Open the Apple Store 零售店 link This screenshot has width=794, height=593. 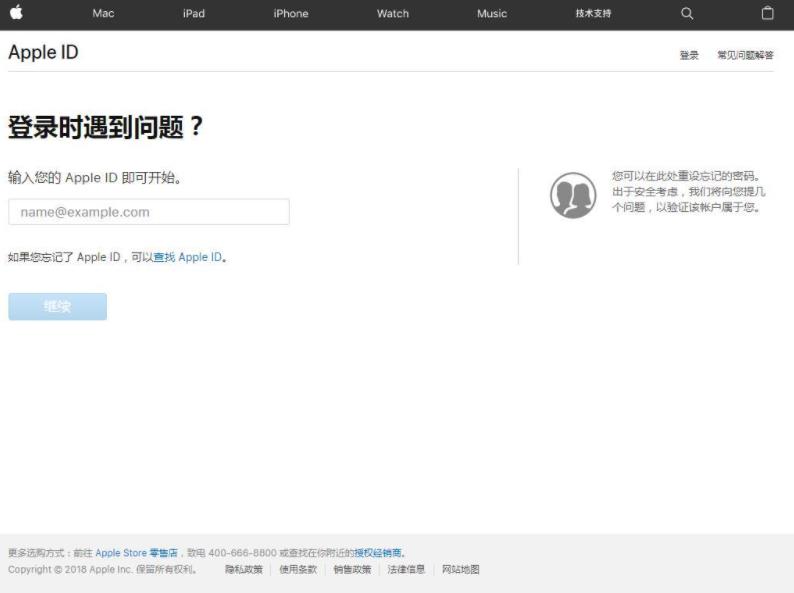(136, 553)
